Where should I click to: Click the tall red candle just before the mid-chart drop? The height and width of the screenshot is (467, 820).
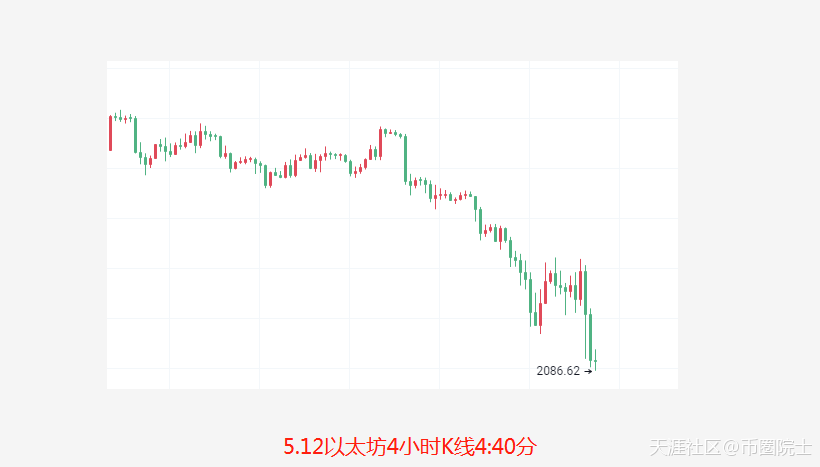tap(380, 143)
